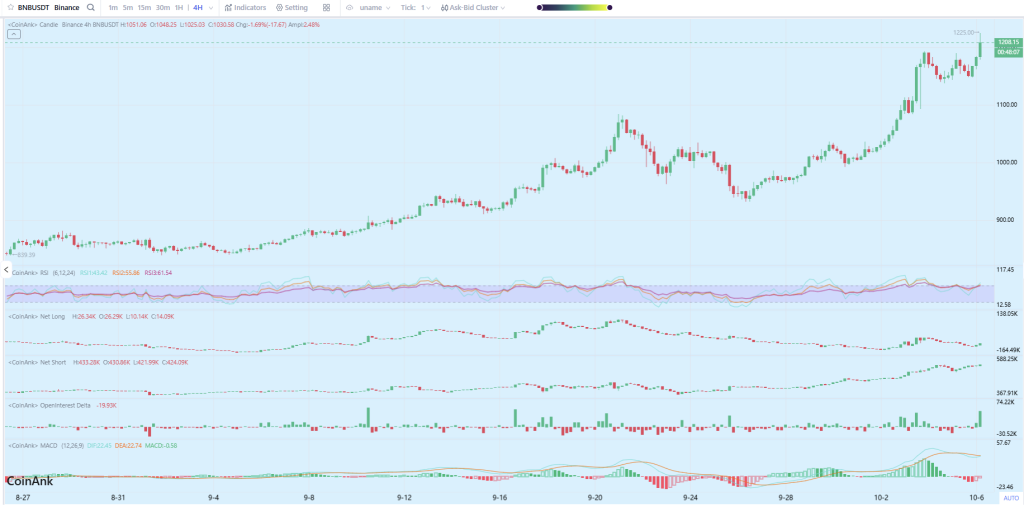Expand more timeframes chevron after 4H
This screenshot has height=507, width=1024.
tap(211, 7)
